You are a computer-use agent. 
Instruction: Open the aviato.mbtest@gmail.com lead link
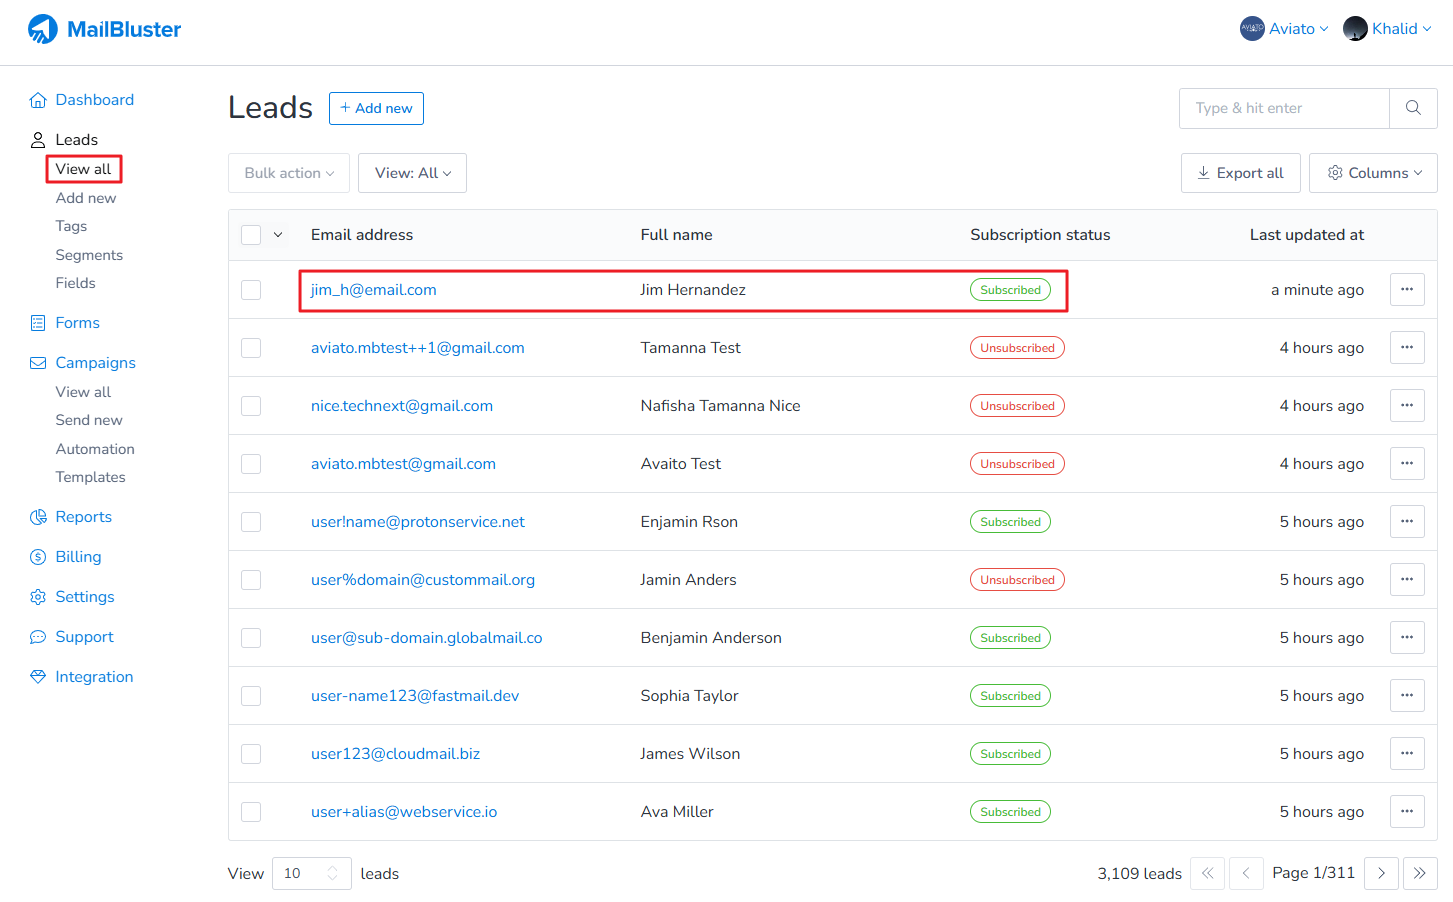tap(403, 464)
